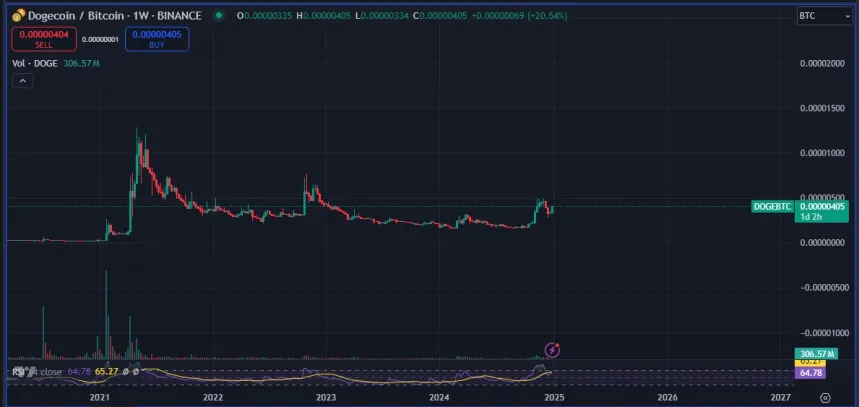Click the 2021 label on time axis
Viewport: 859px width, 407px height.
tap(99, 397)
